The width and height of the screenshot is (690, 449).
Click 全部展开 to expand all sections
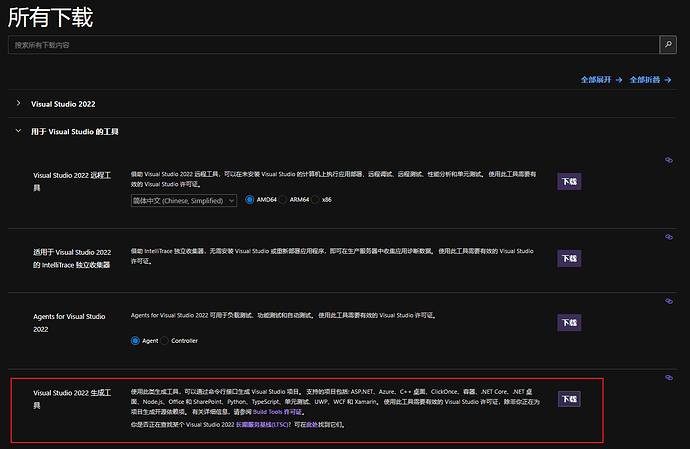pyautogui.click(x=601, y=80)
